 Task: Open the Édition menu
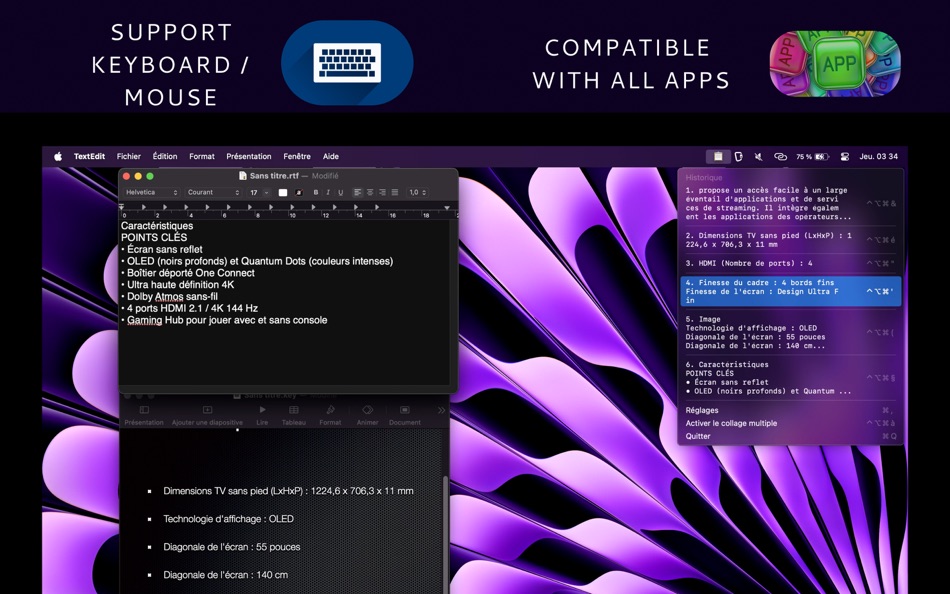coord(165,156)
